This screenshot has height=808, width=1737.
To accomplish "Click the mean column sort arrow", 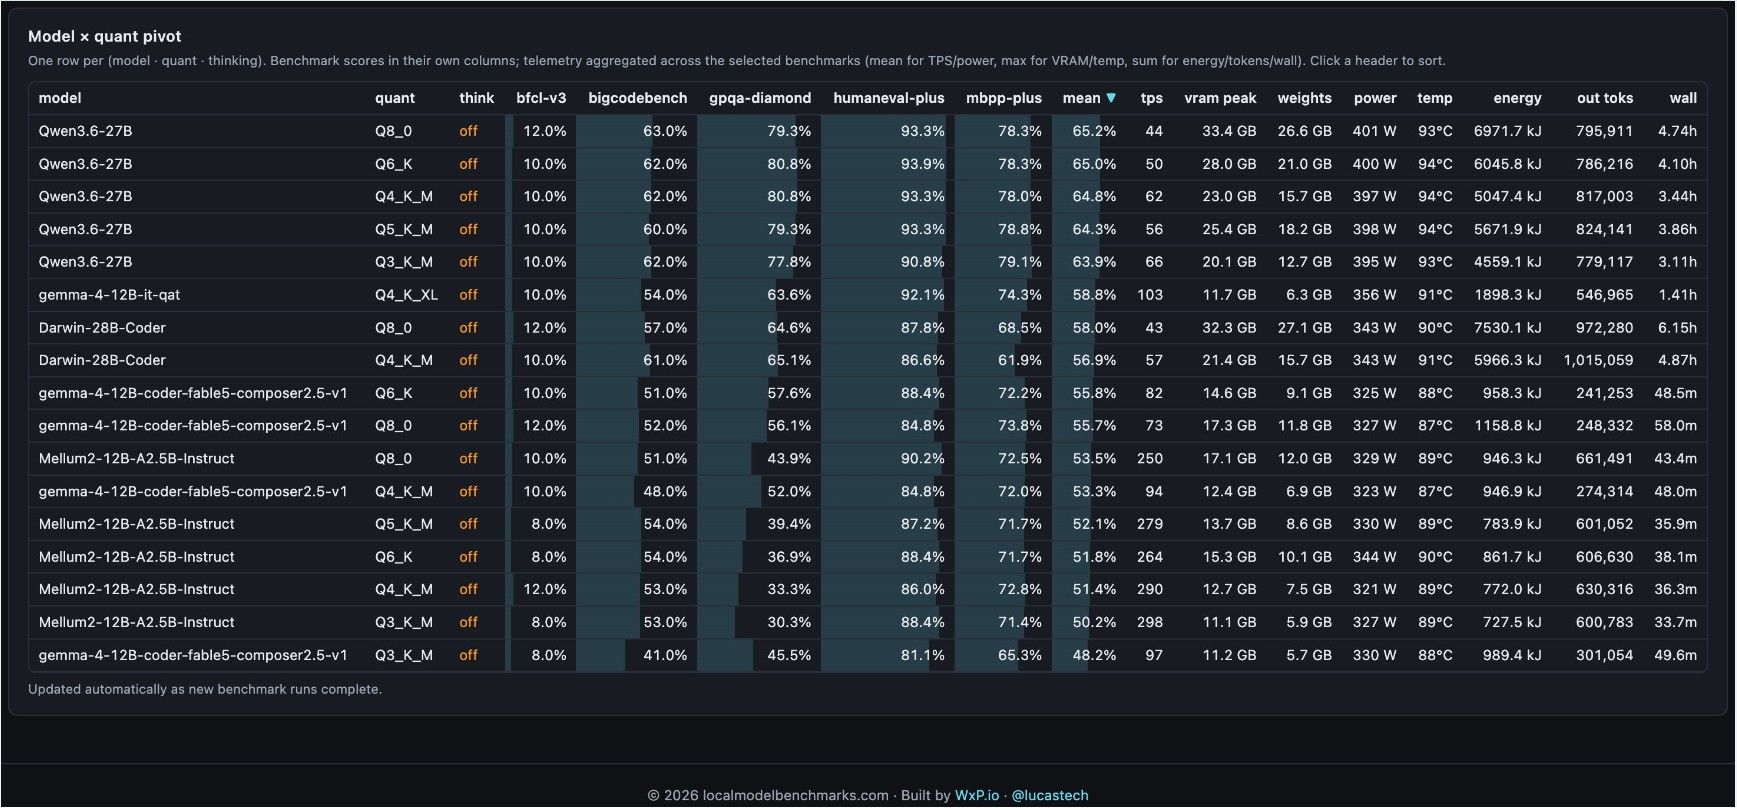I will [x=1111, y=98].
